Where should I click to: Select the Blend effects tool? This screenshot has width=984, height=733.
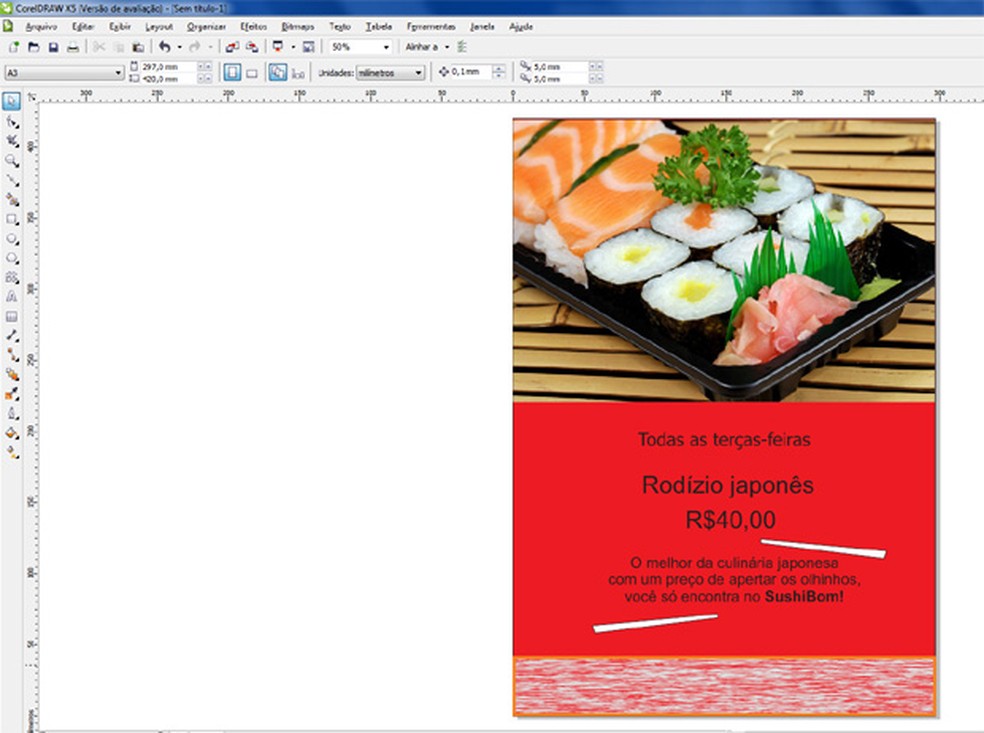pyautogui.click(x=11, y=375)
